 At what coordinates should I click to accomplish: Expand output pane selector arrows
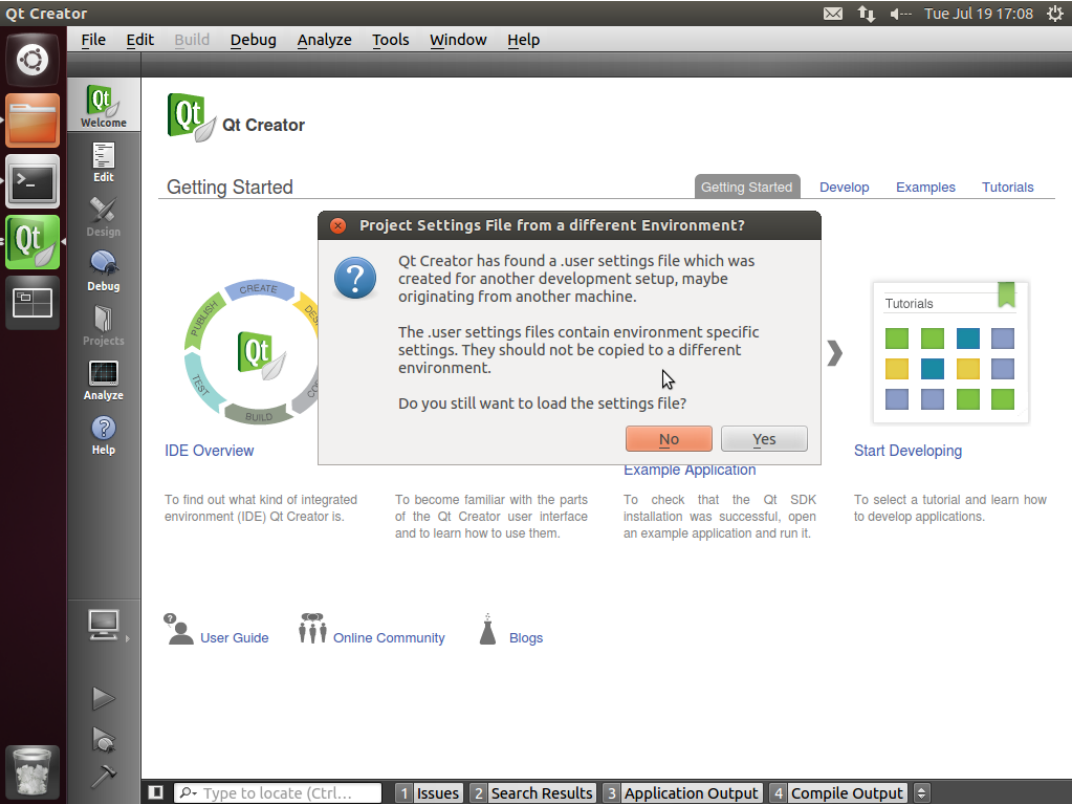coord(921,792)
